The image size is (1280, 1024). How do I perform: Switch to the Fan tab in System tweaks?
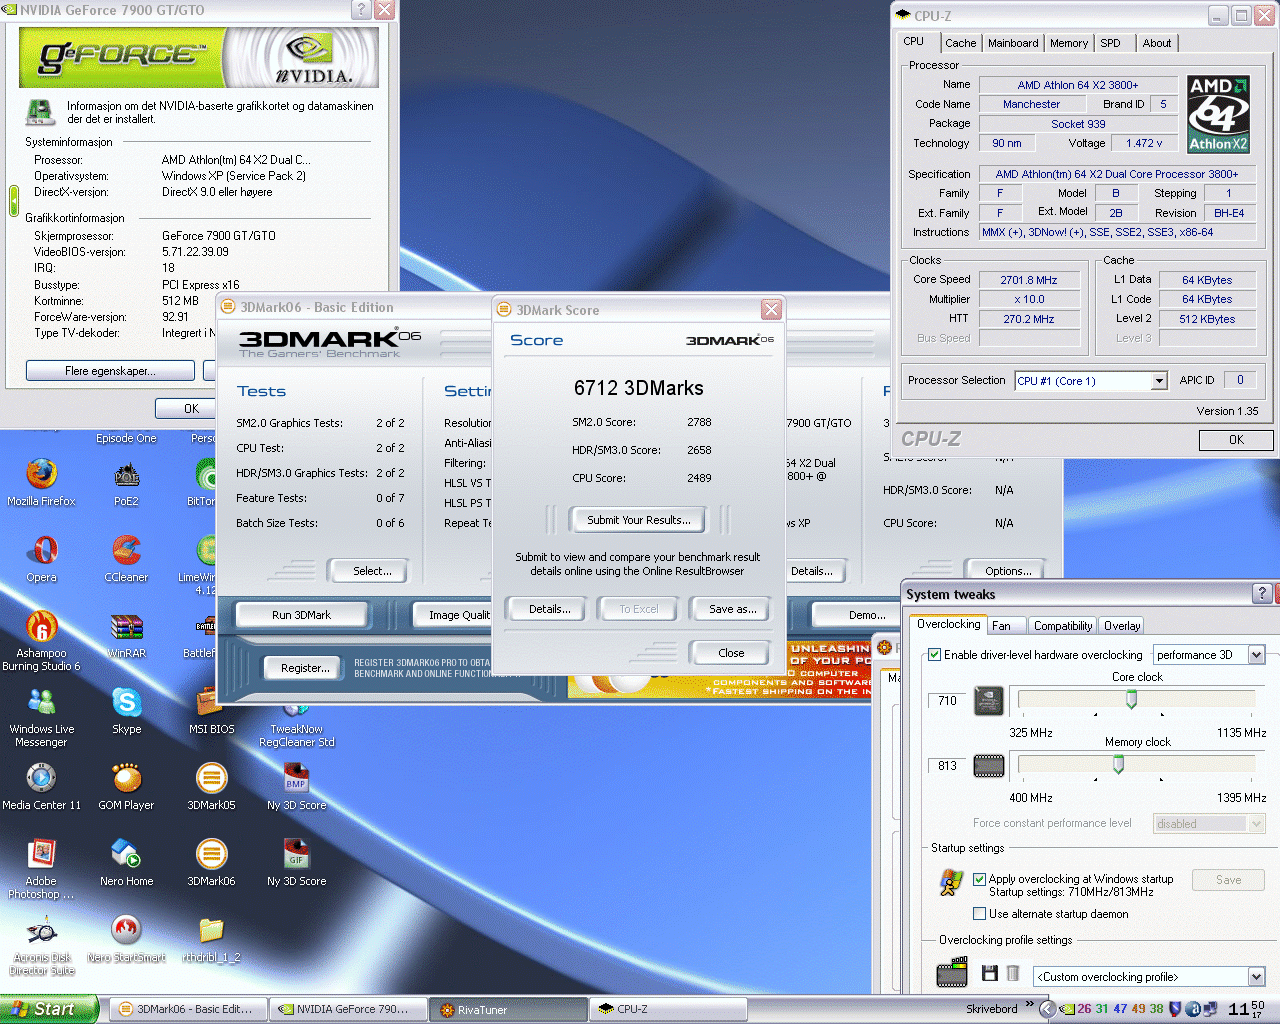click(x=1002, y=626)
